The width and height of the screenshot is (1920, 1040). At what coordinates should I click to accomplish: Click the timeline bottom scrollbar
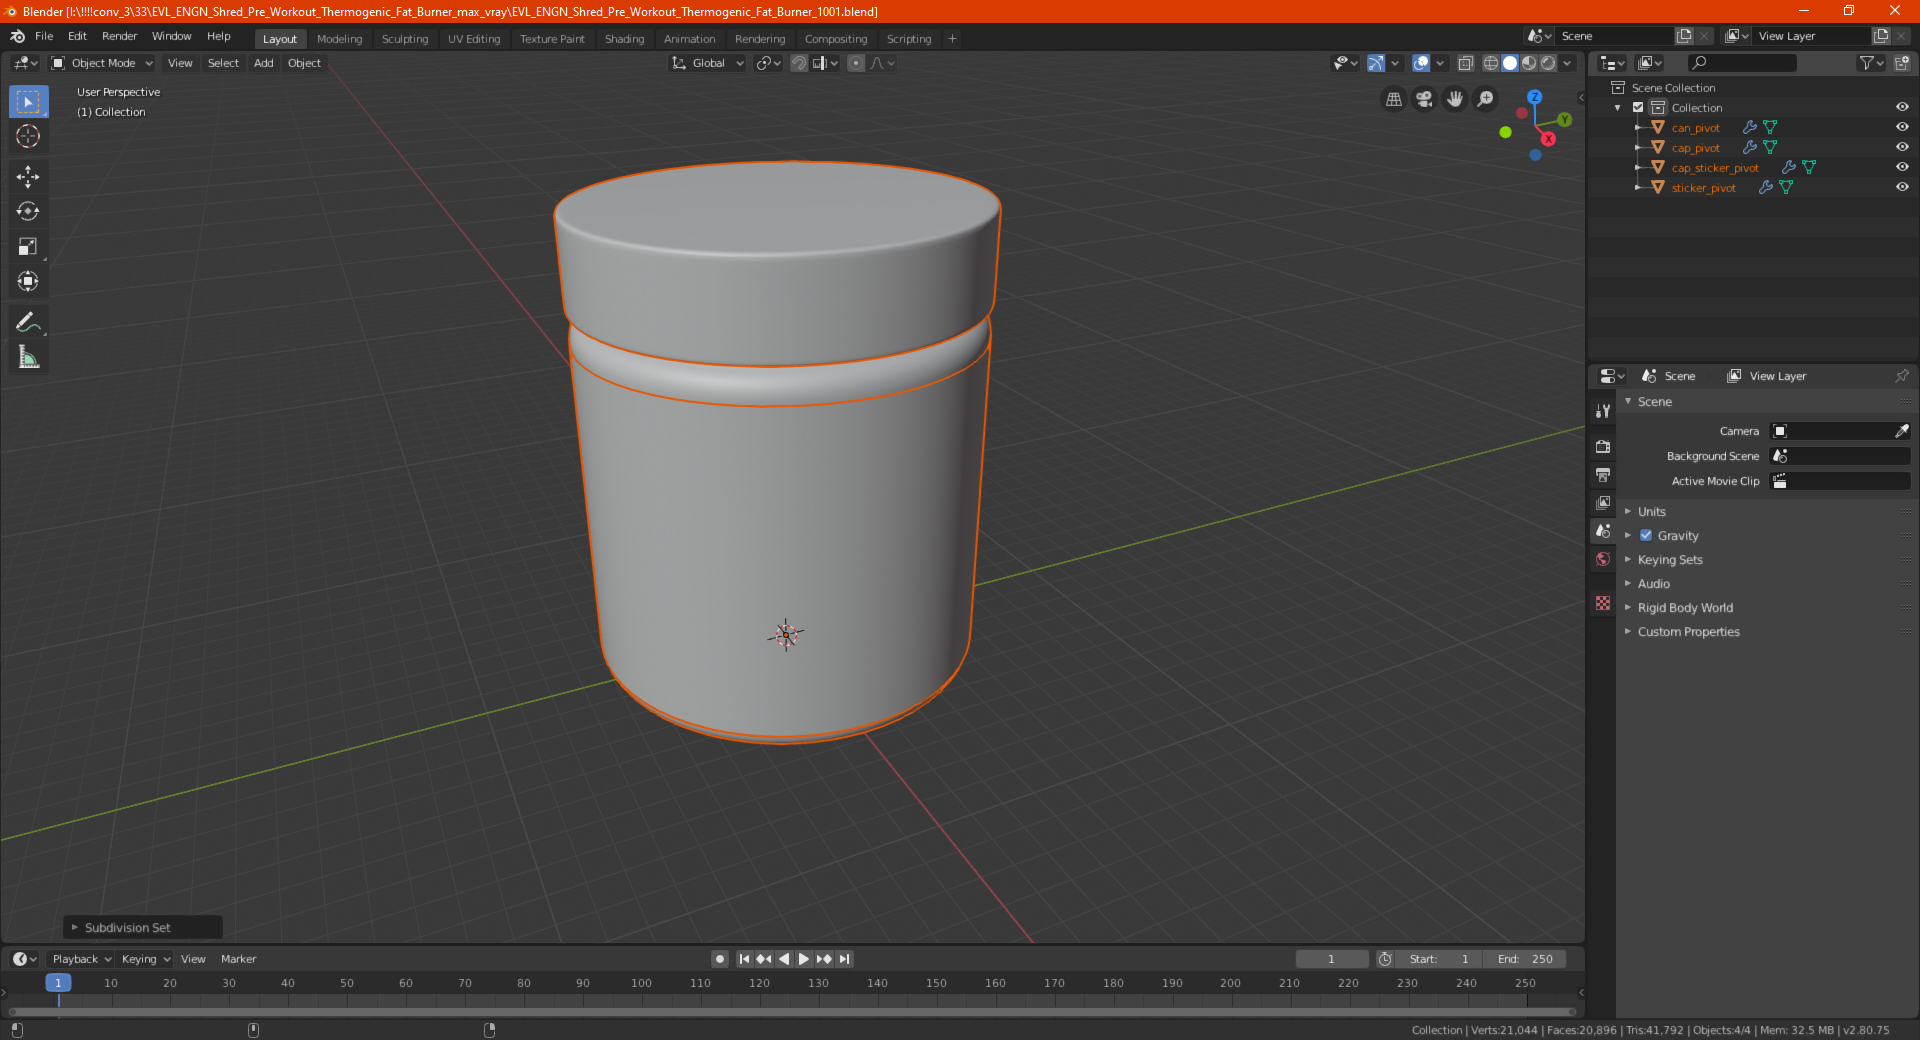click(x=790, y=1012)
